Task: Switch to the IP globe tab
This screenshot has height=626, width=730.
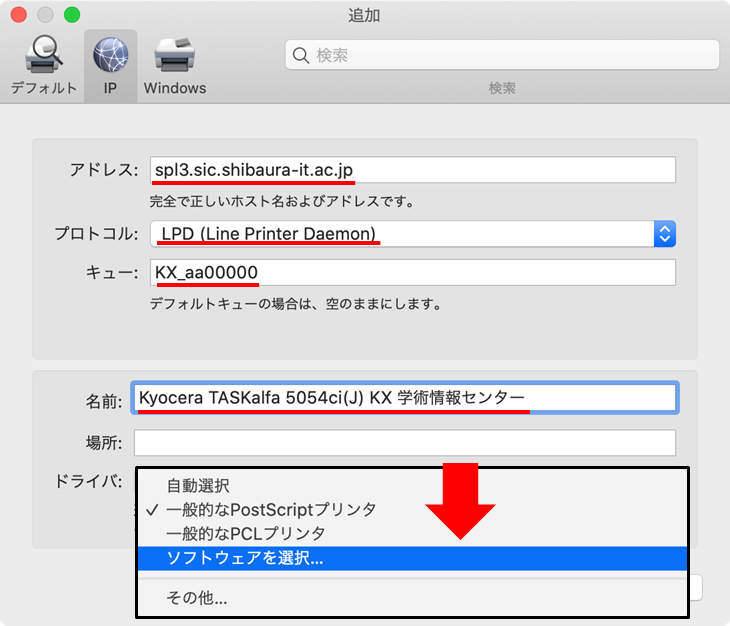Action: tap(110, 66)
